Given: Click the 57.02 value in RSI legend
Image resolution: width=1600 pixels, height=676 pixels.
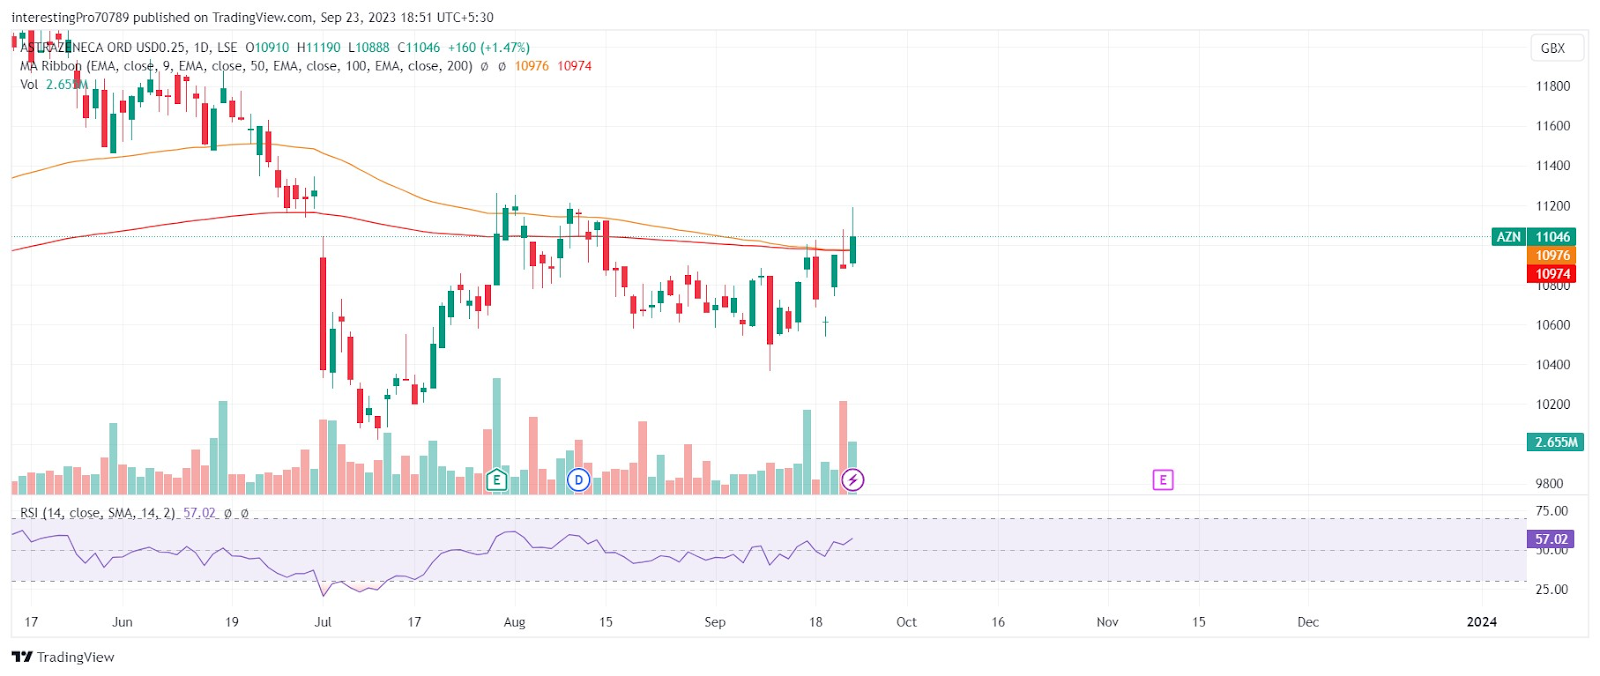Looking at the screenshot, I should click(x=199, y=513).
